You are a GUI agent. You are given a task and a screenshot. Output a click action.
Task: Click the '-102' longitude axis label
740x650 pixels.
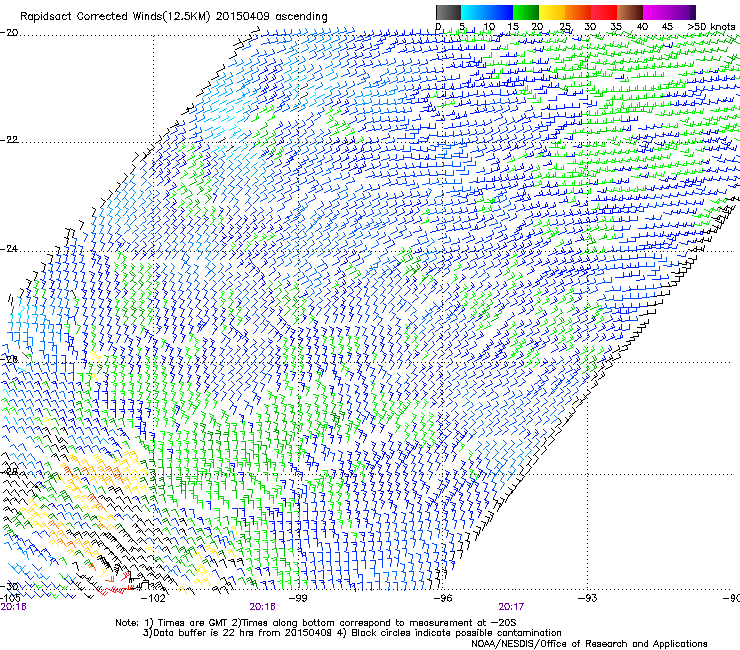tap(154, 598)
